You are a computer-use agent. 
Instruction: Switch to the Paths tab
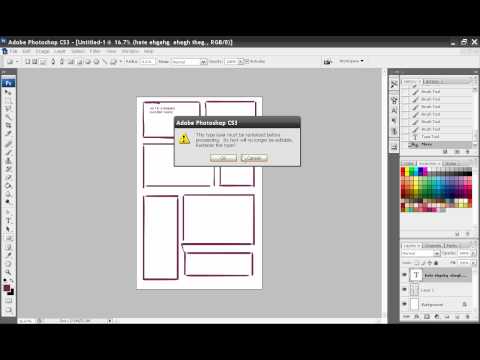tap(450, 246)
